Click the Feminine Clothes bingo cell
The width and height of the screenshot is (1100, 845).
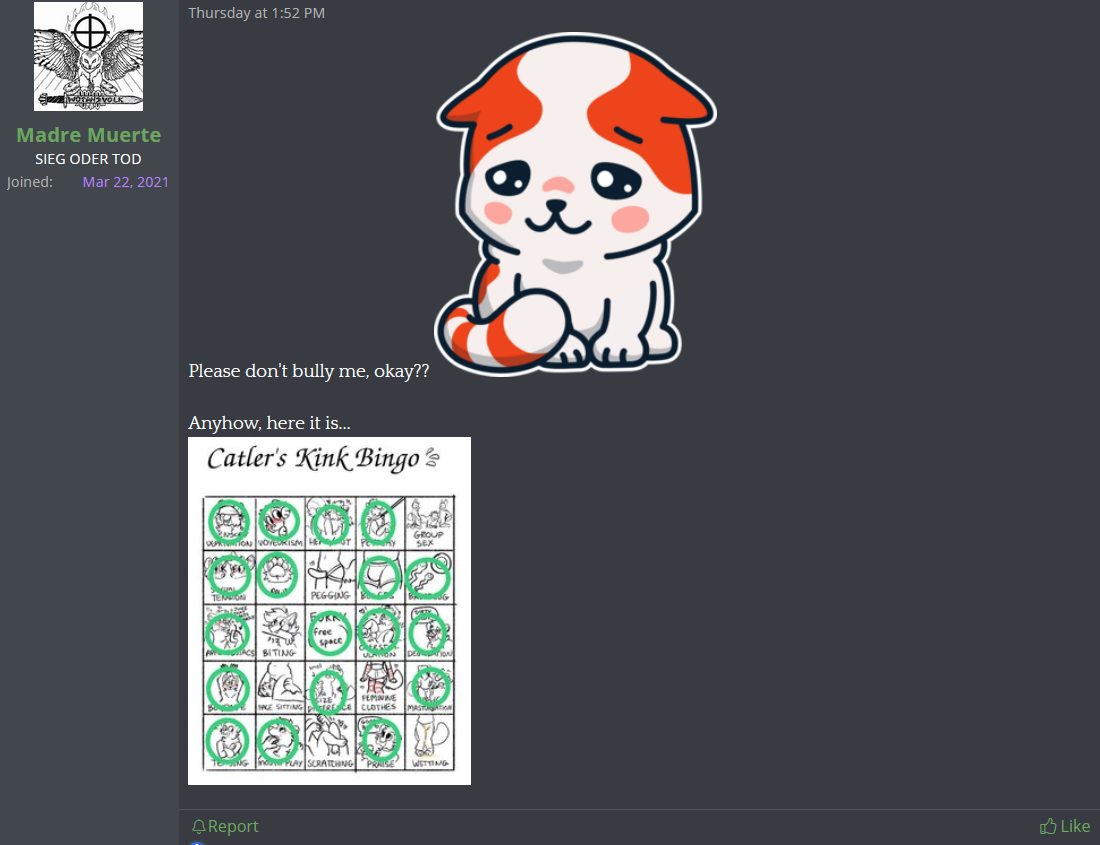[381, 687]
